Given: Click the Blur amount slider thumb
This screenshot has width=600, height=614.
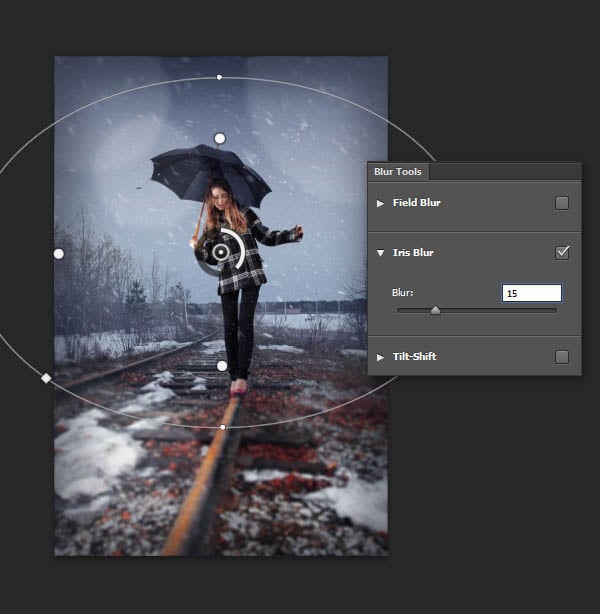Looking at the screenshot, I should click(435, 311).
